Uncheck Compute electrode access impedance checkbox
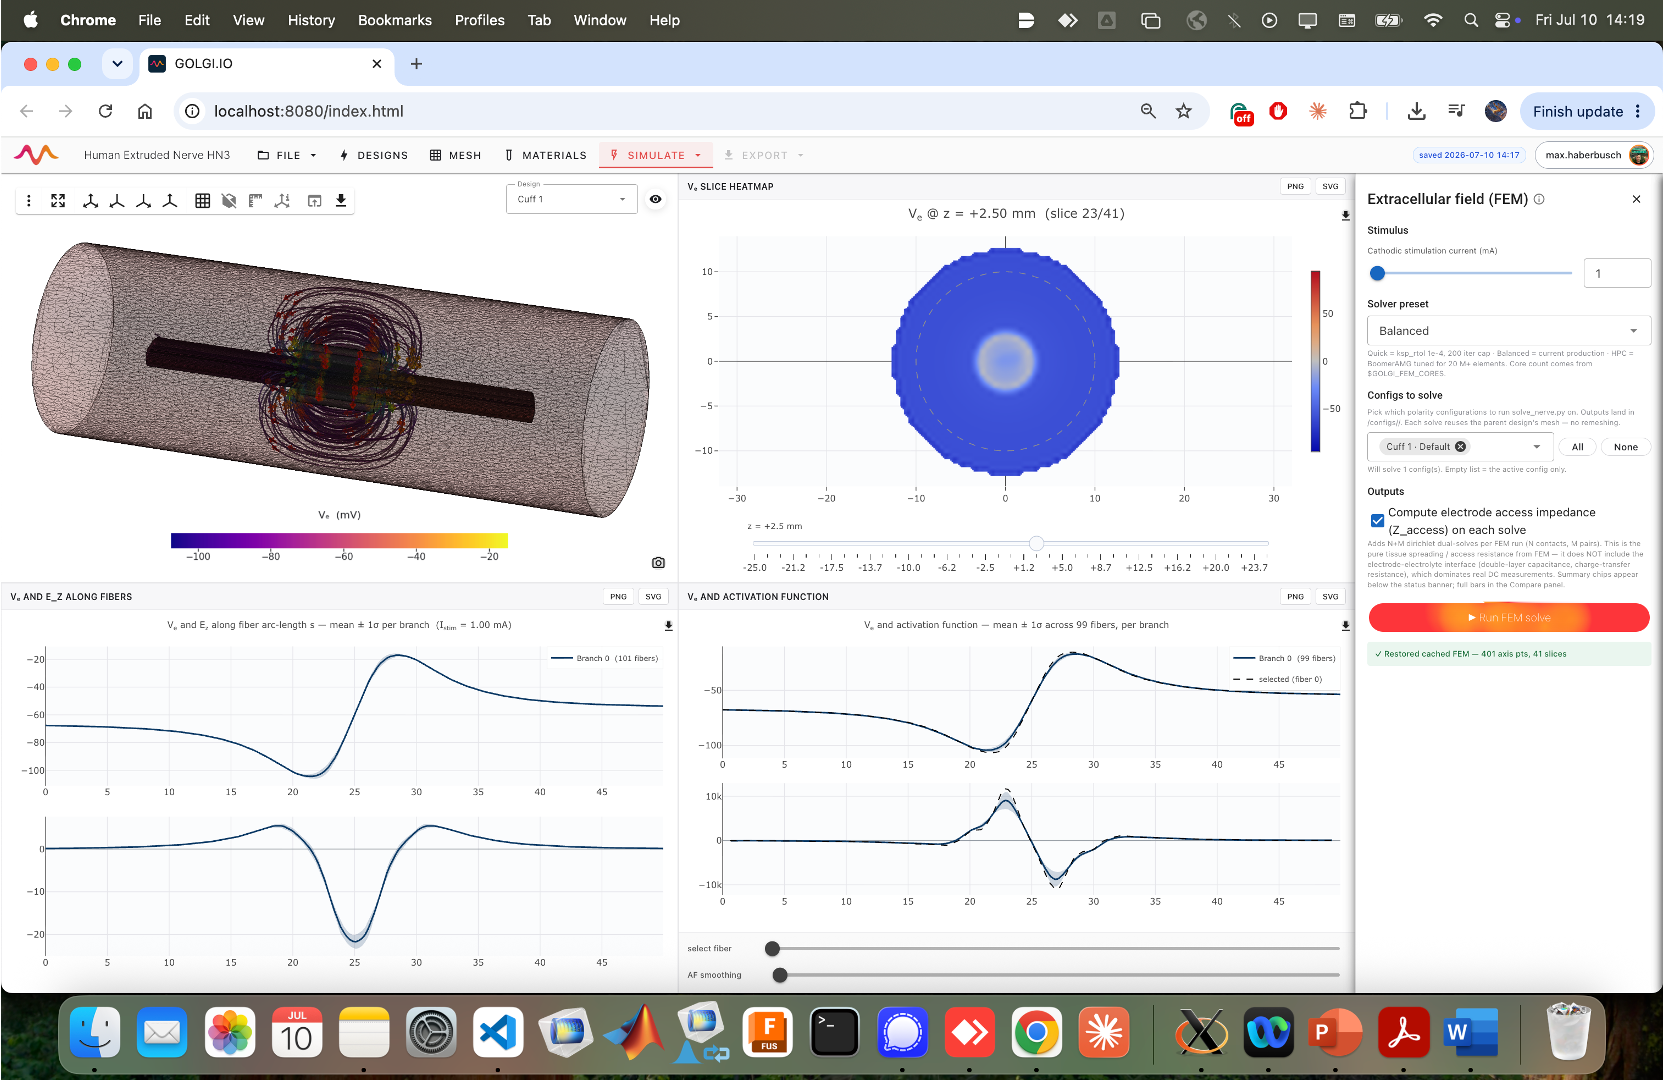 (1377, 521)
